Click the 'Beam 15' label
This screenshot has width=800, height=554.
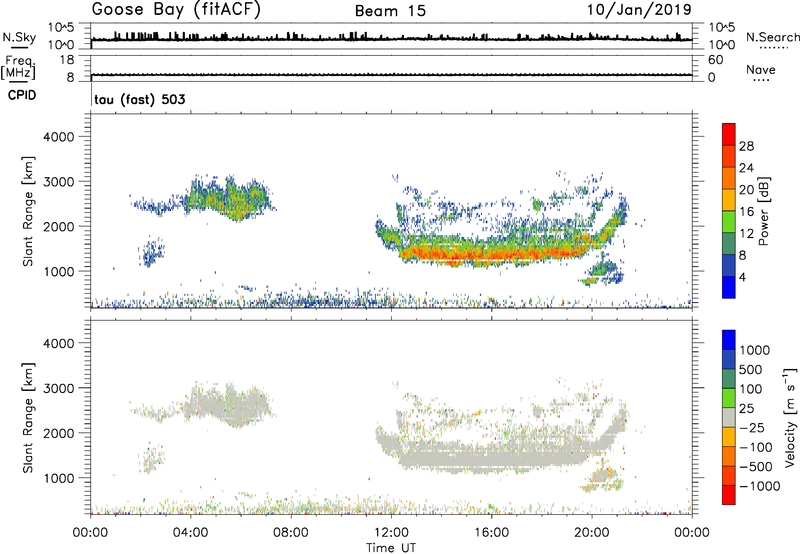(390, 11)
